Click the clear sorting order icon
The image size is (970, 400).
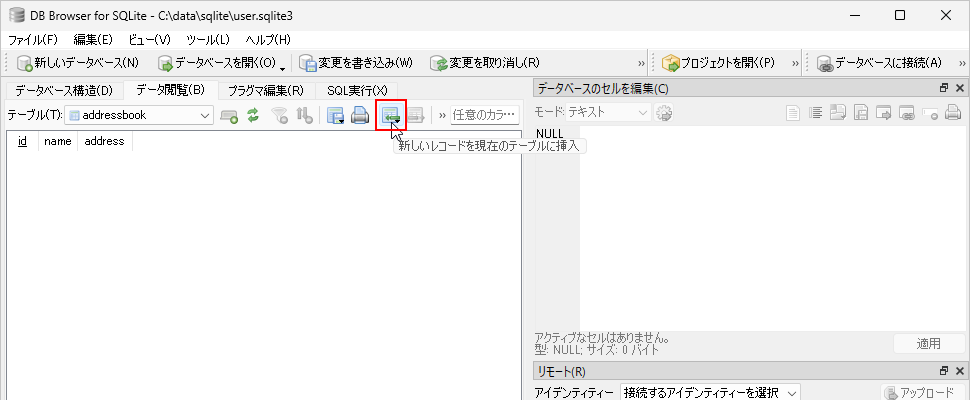303,115
